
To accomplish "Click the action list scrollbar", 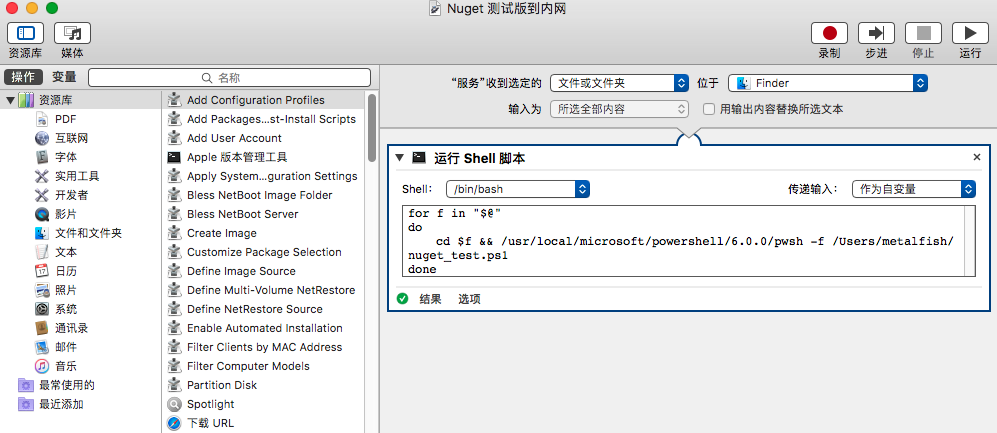I will click(372, 127).
